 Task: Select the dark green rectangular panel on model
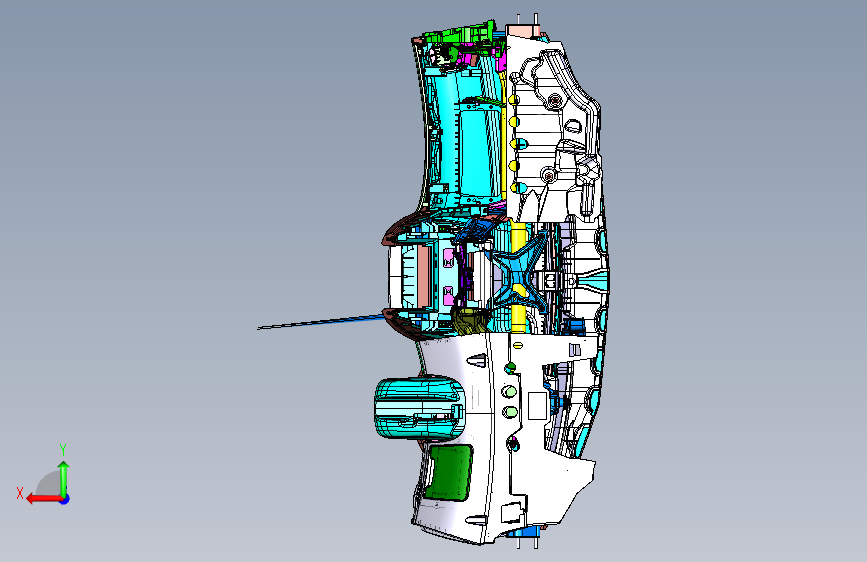coord(450,473)
